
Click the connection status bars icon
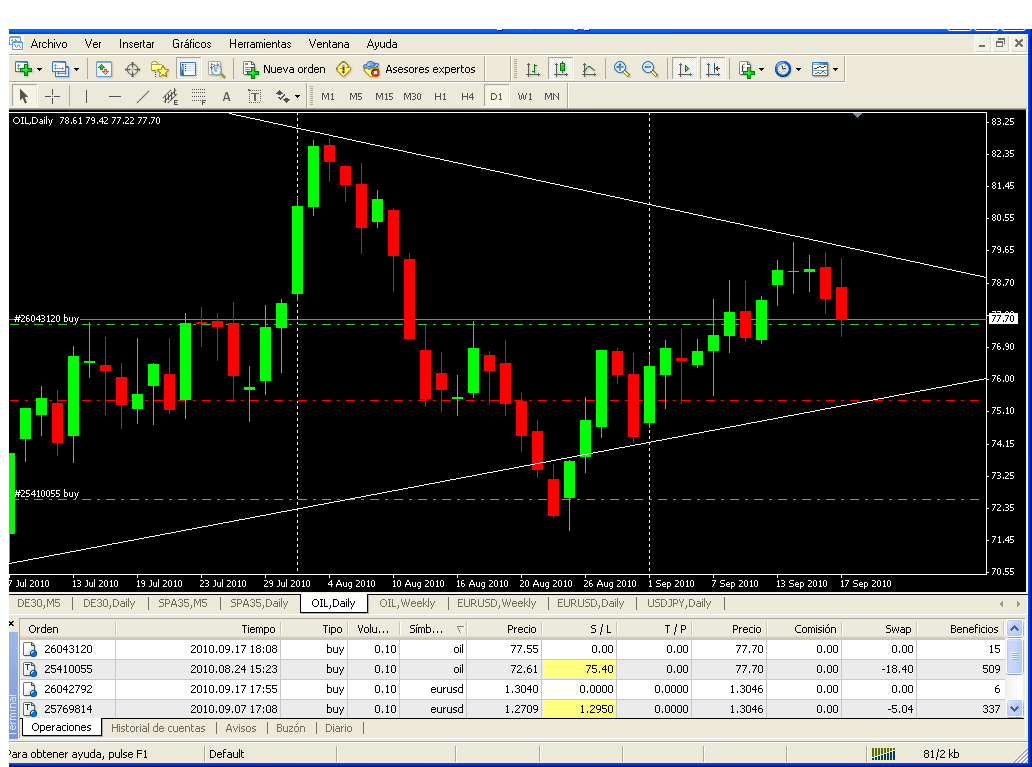pyautogui.click(x=883, y=754)
